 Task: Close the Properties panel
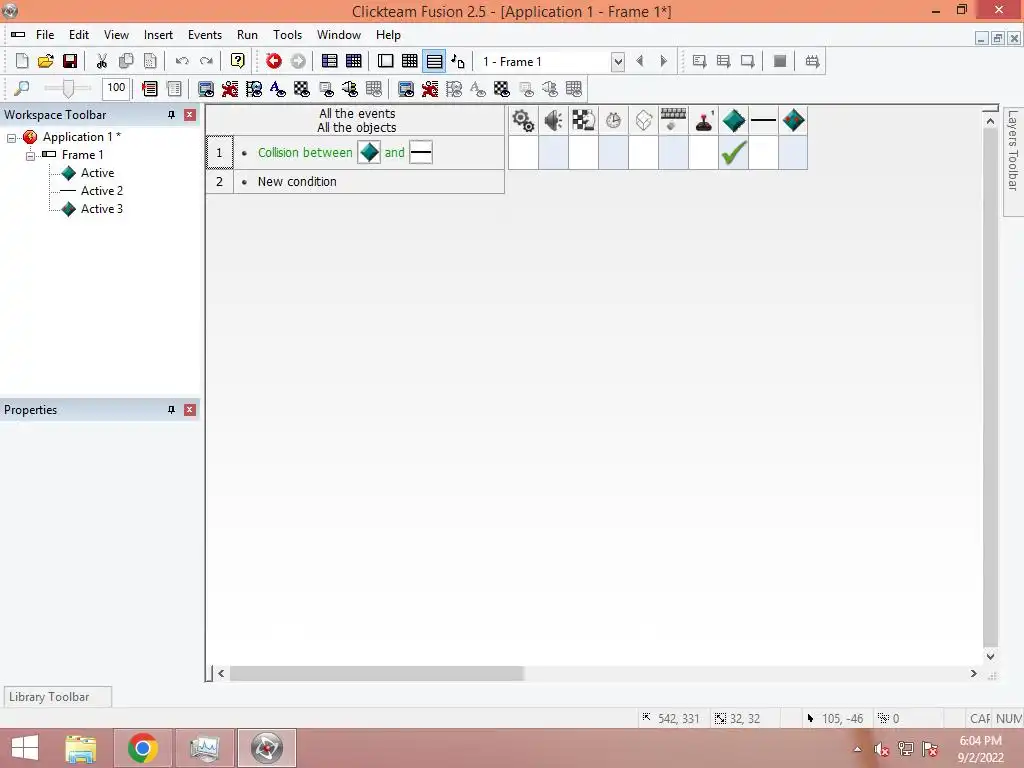click(x=190, y=410)
